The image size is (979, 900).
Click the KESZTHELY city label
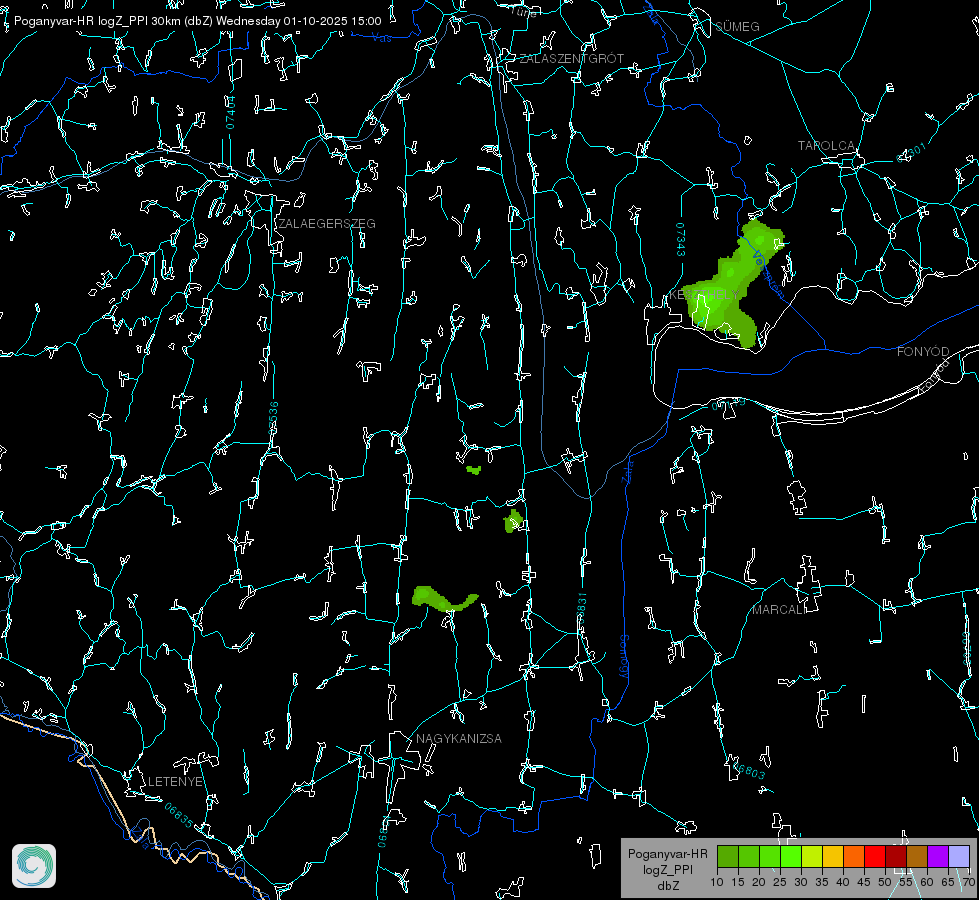[704, 295]
